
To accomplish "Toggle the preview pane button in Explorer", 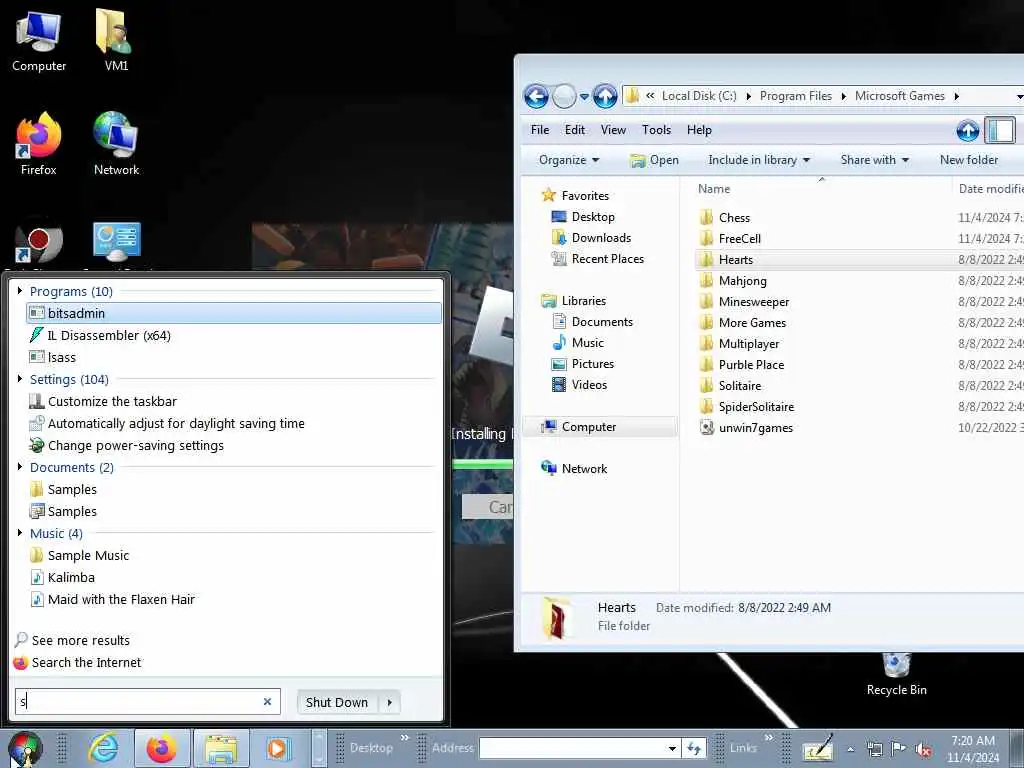I will click(999, 130).
